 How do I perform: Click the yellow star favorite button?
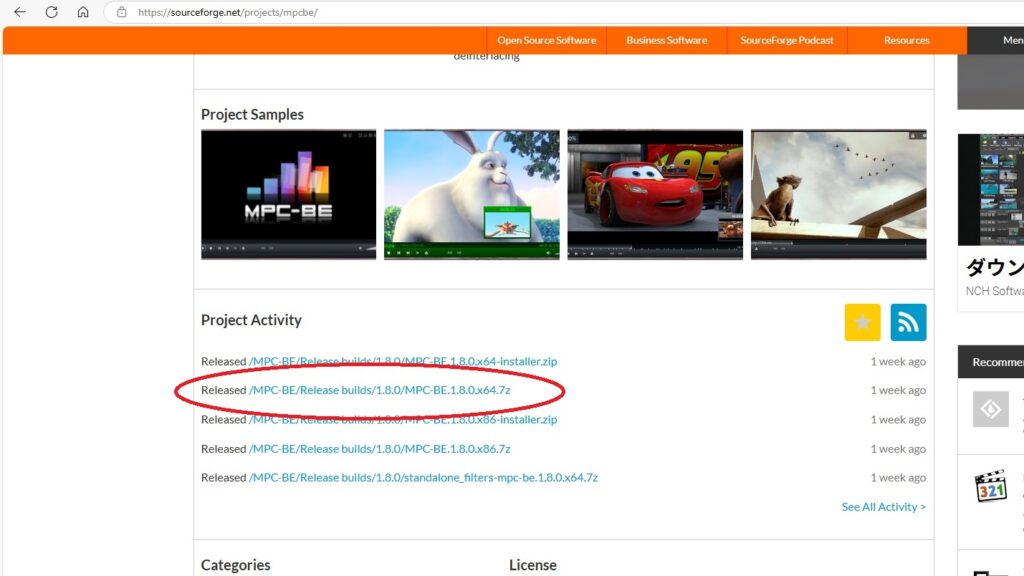pos(862,322)
